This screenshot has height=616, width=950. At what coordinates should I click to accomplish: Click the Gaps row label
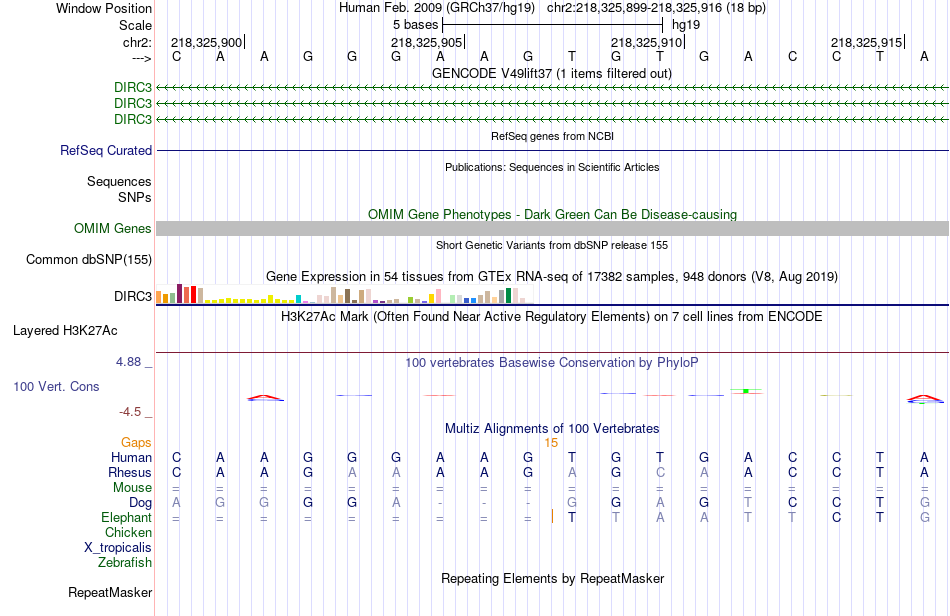pos(136,443)
